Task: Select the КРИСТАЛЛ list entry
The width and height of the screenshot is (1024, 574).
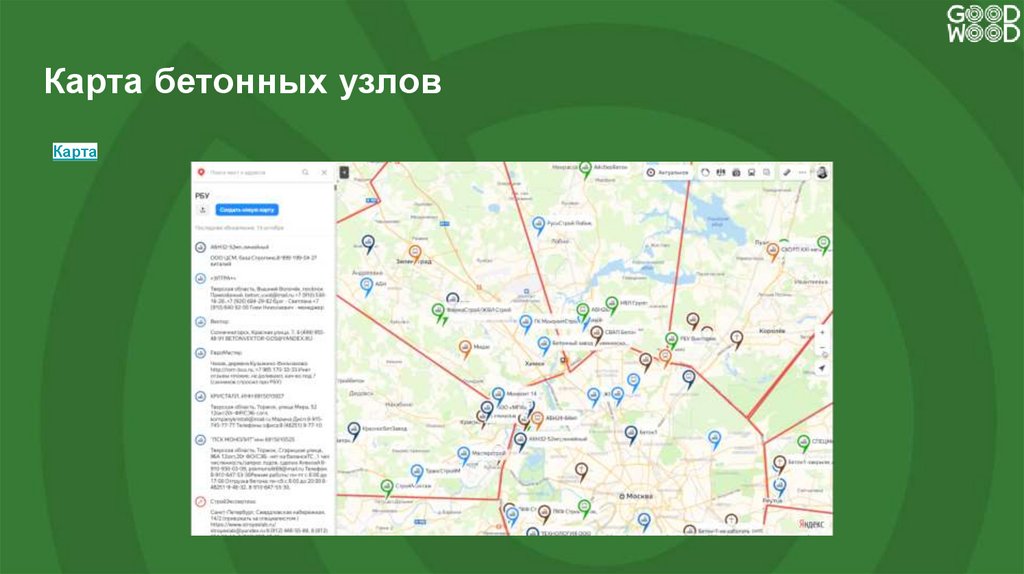Action: (x=263, y=410)
